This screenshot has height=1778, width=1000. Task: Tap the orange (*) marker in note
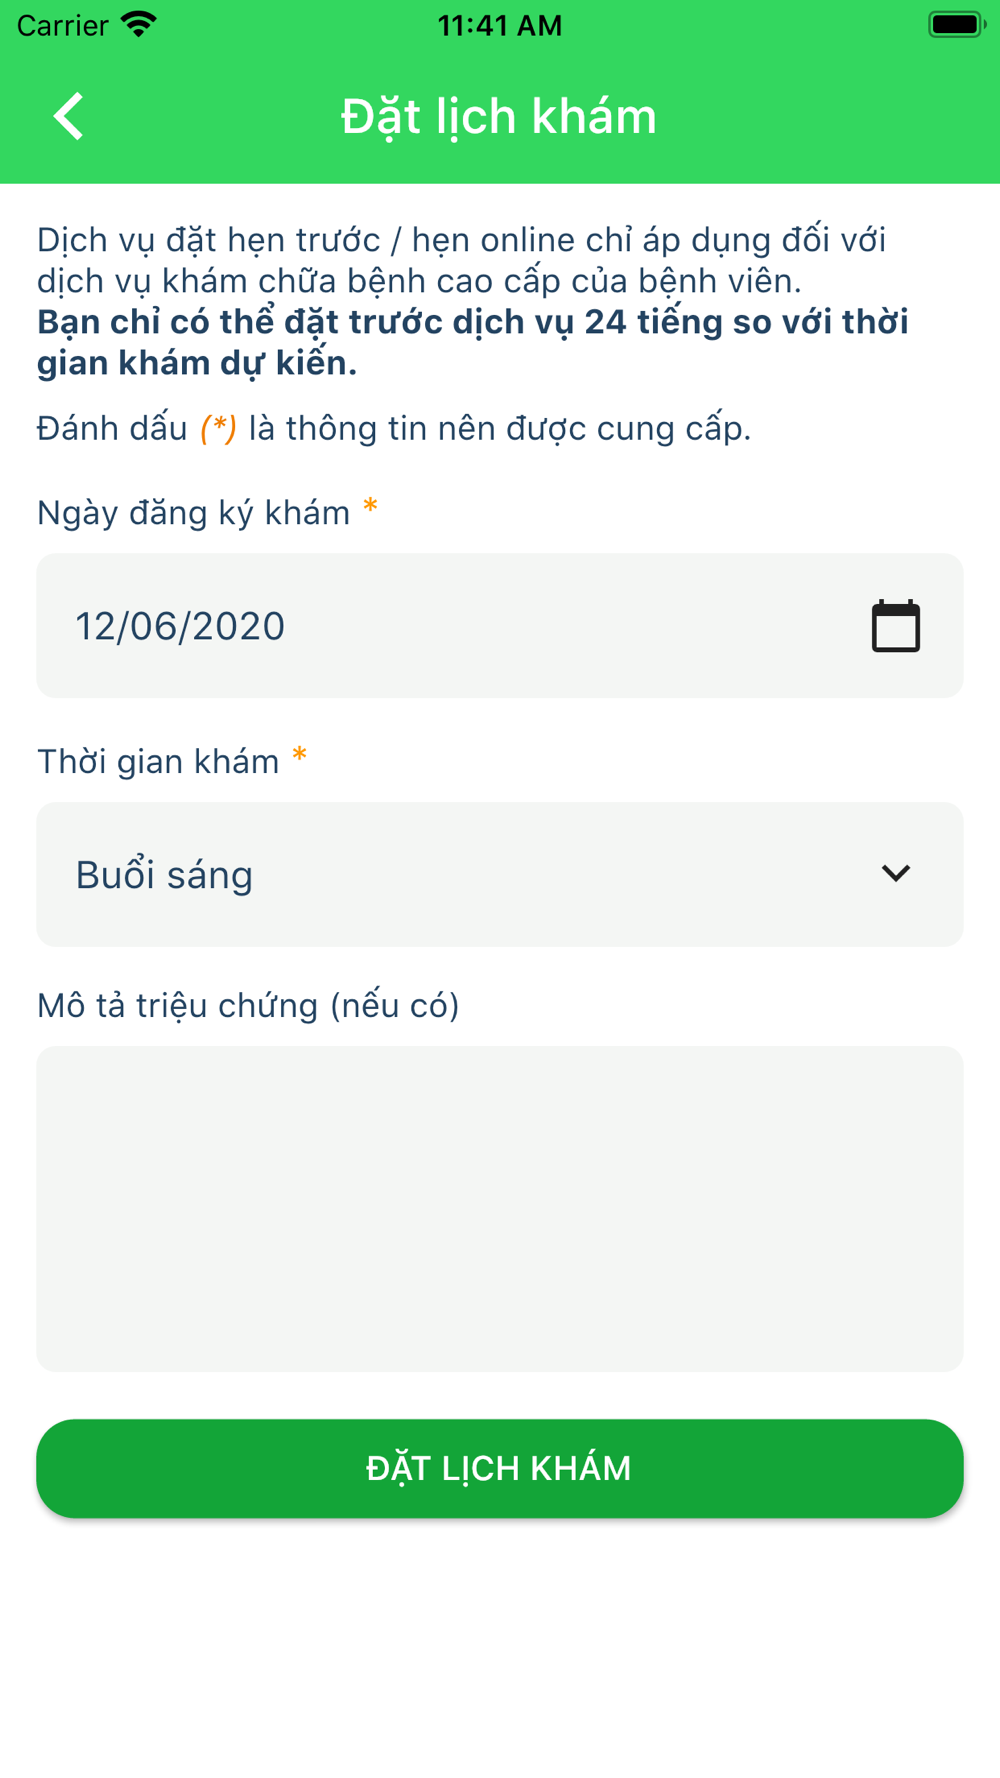pos(218,428)
